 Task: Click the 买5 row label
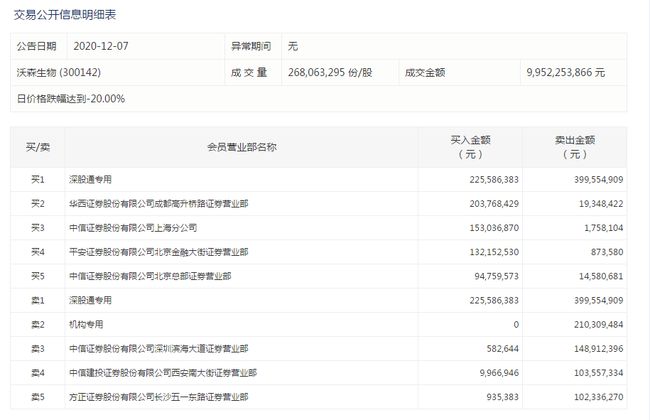38,276
